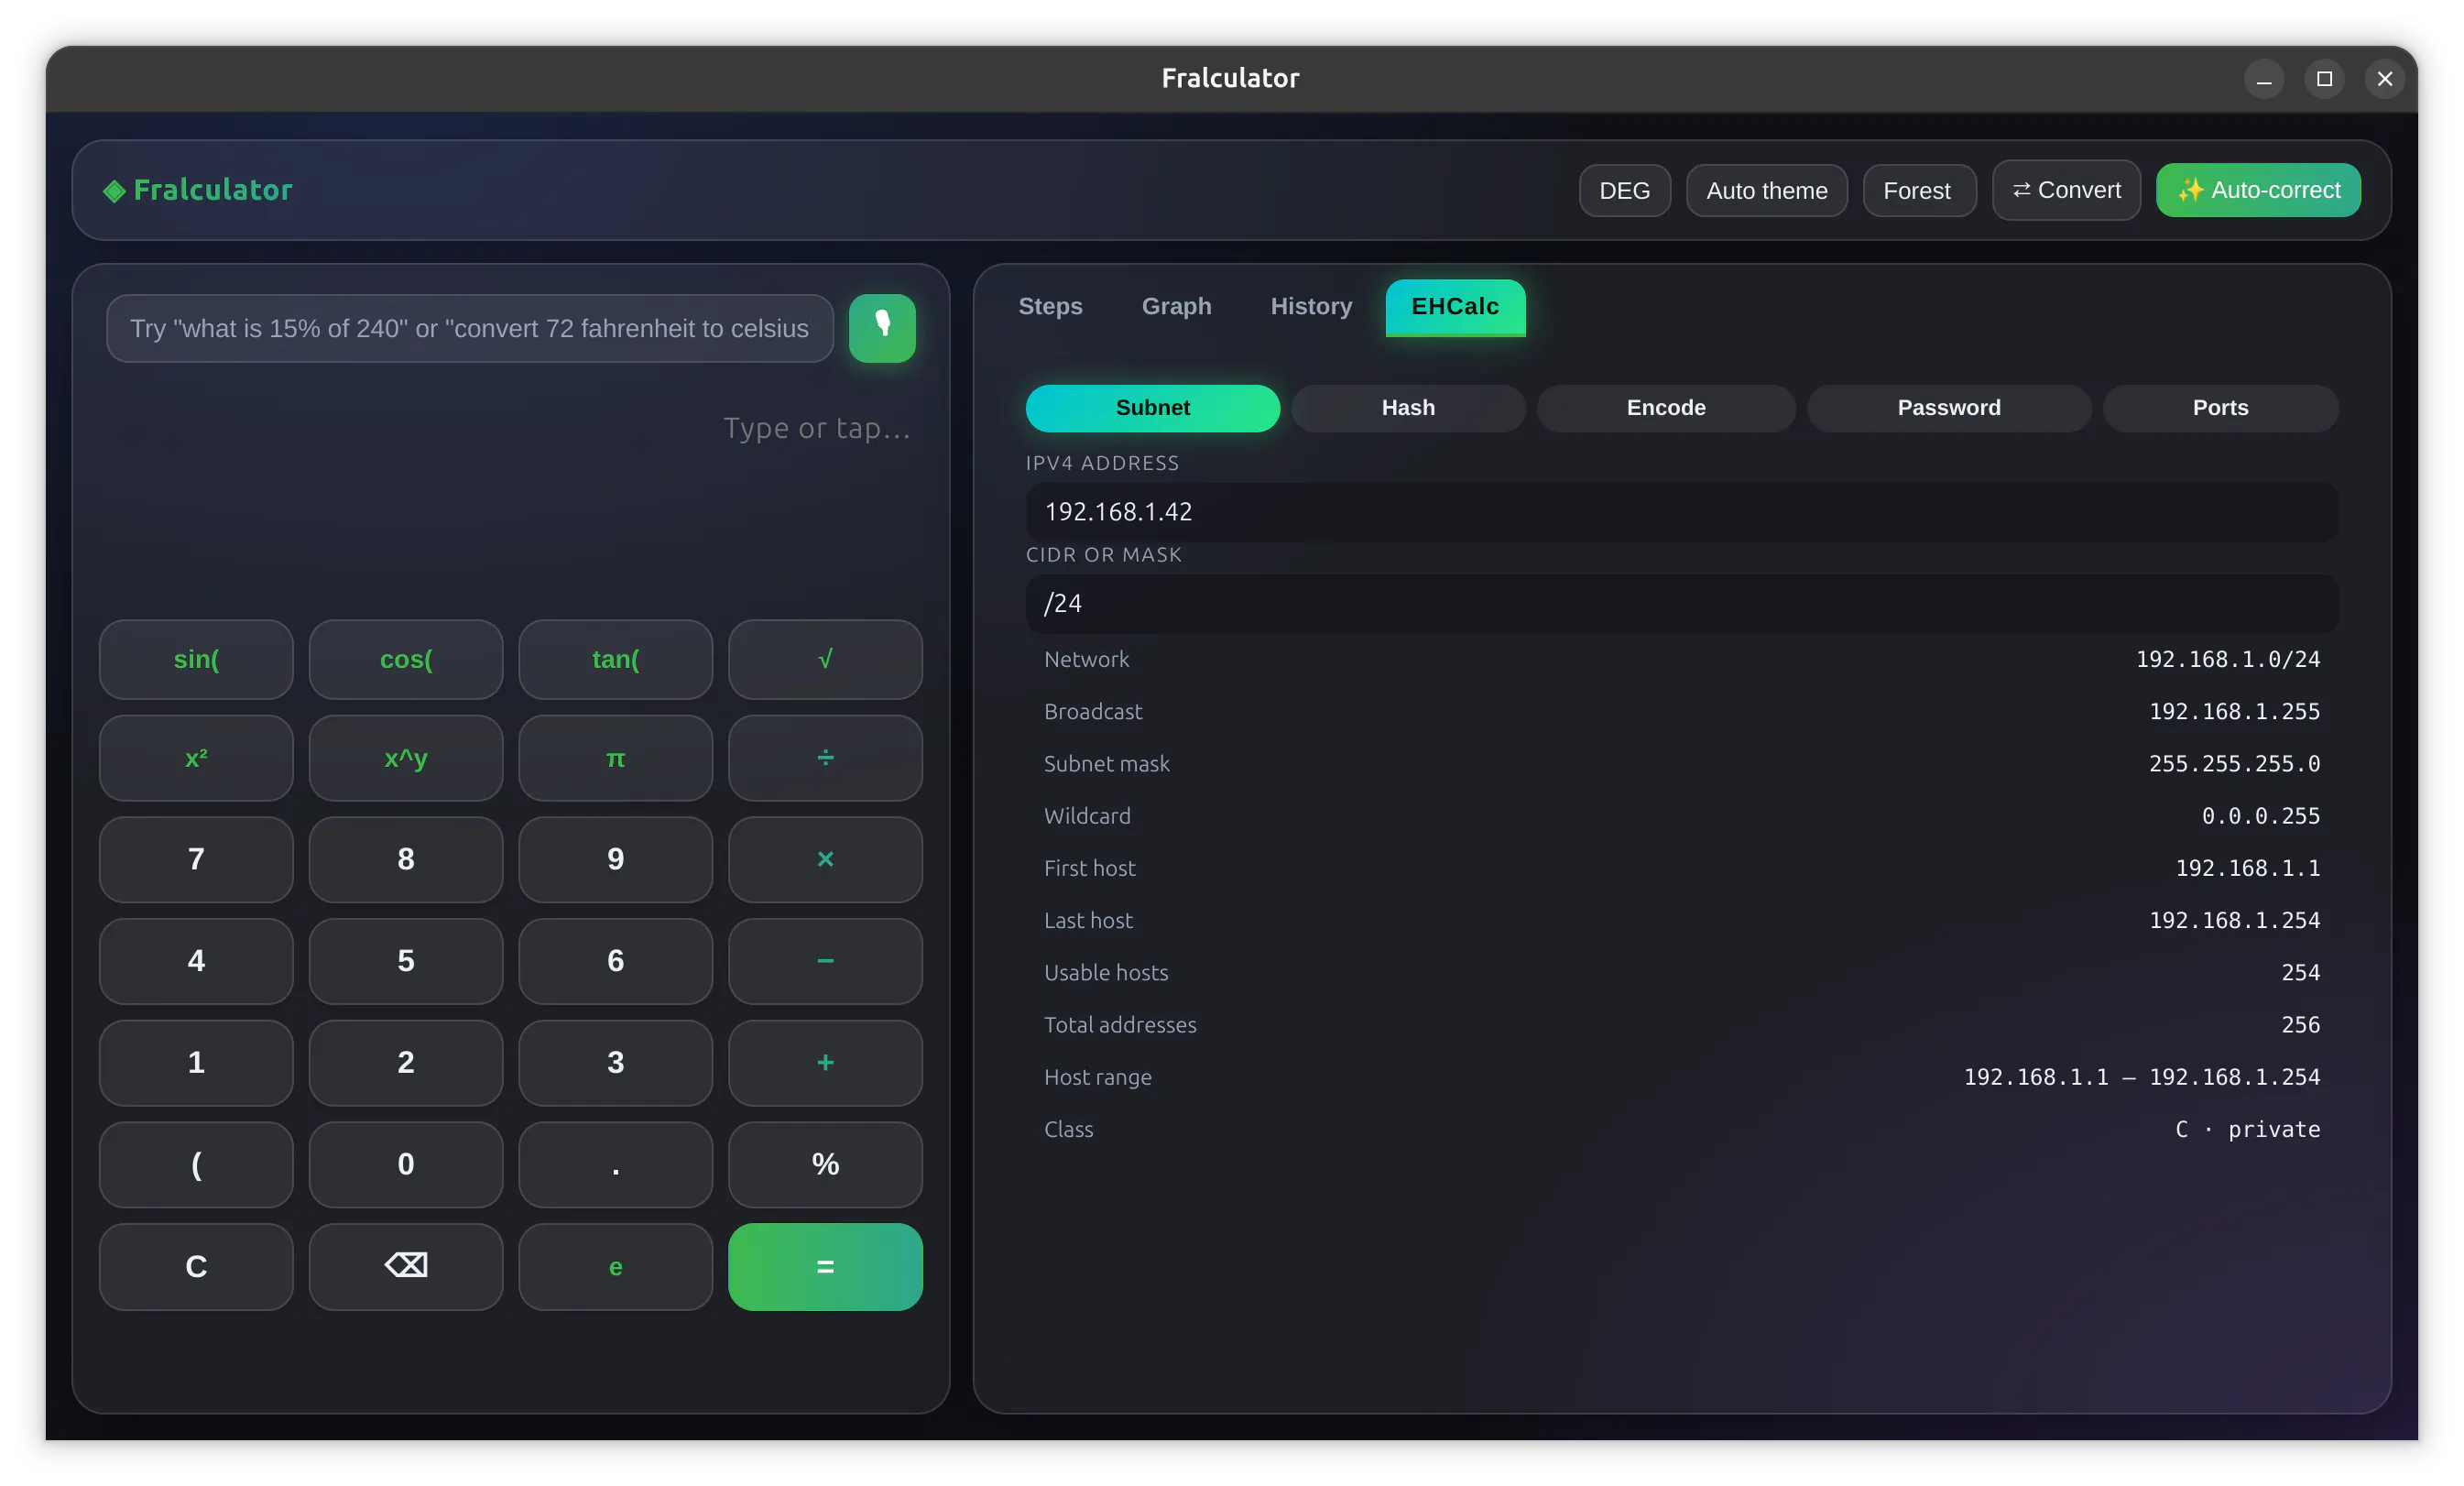Tap the number 7 key
The width and height of the screenshot is (2464, 1486).
tap(196, 859)
